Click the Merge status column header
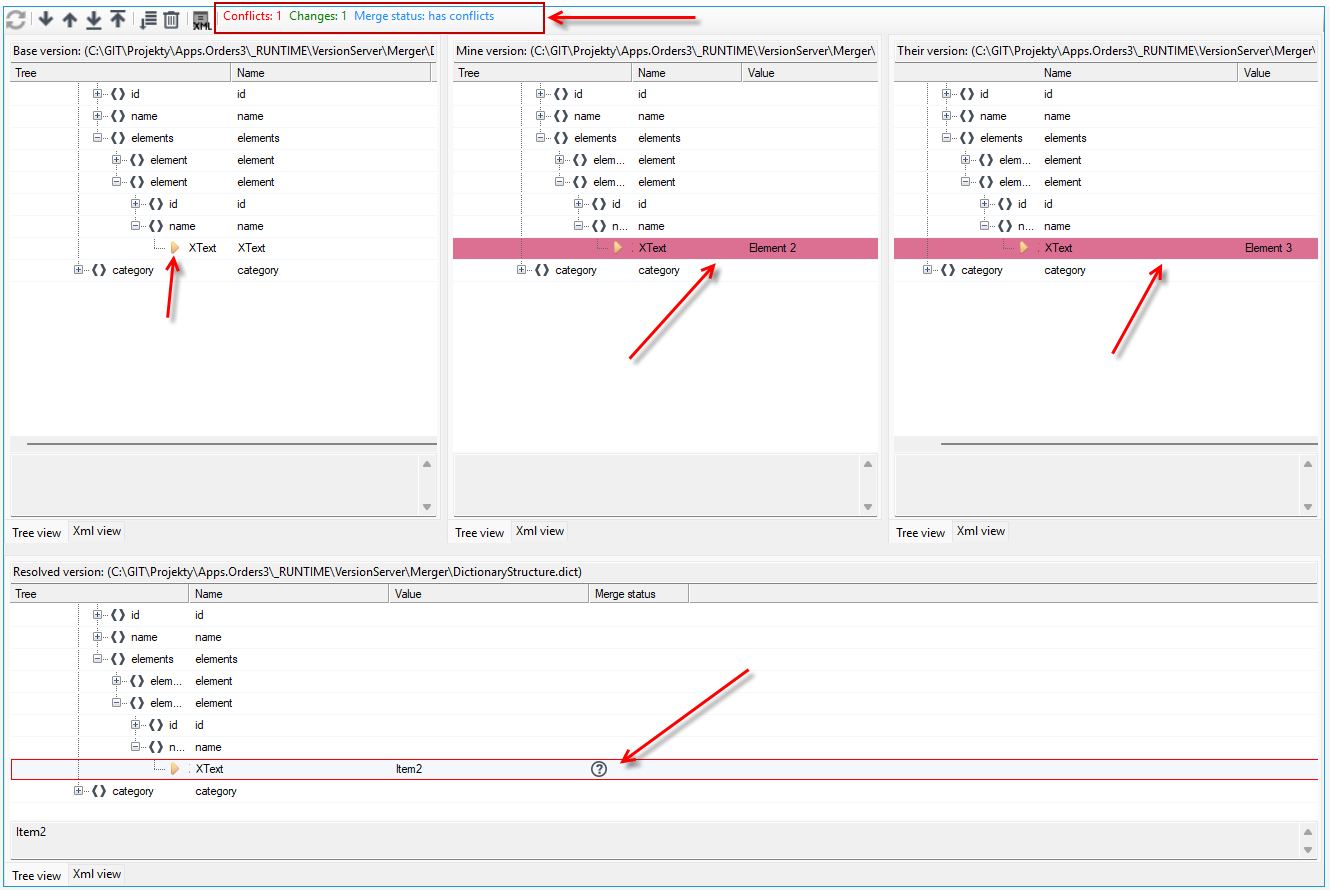The image size is (1330, 890). click(638, 594)
